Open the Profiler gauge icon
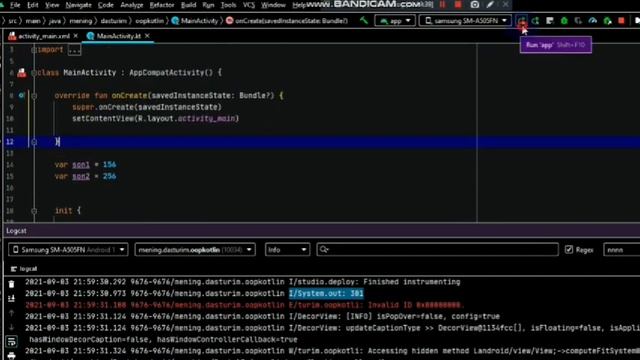 [593, 20]
